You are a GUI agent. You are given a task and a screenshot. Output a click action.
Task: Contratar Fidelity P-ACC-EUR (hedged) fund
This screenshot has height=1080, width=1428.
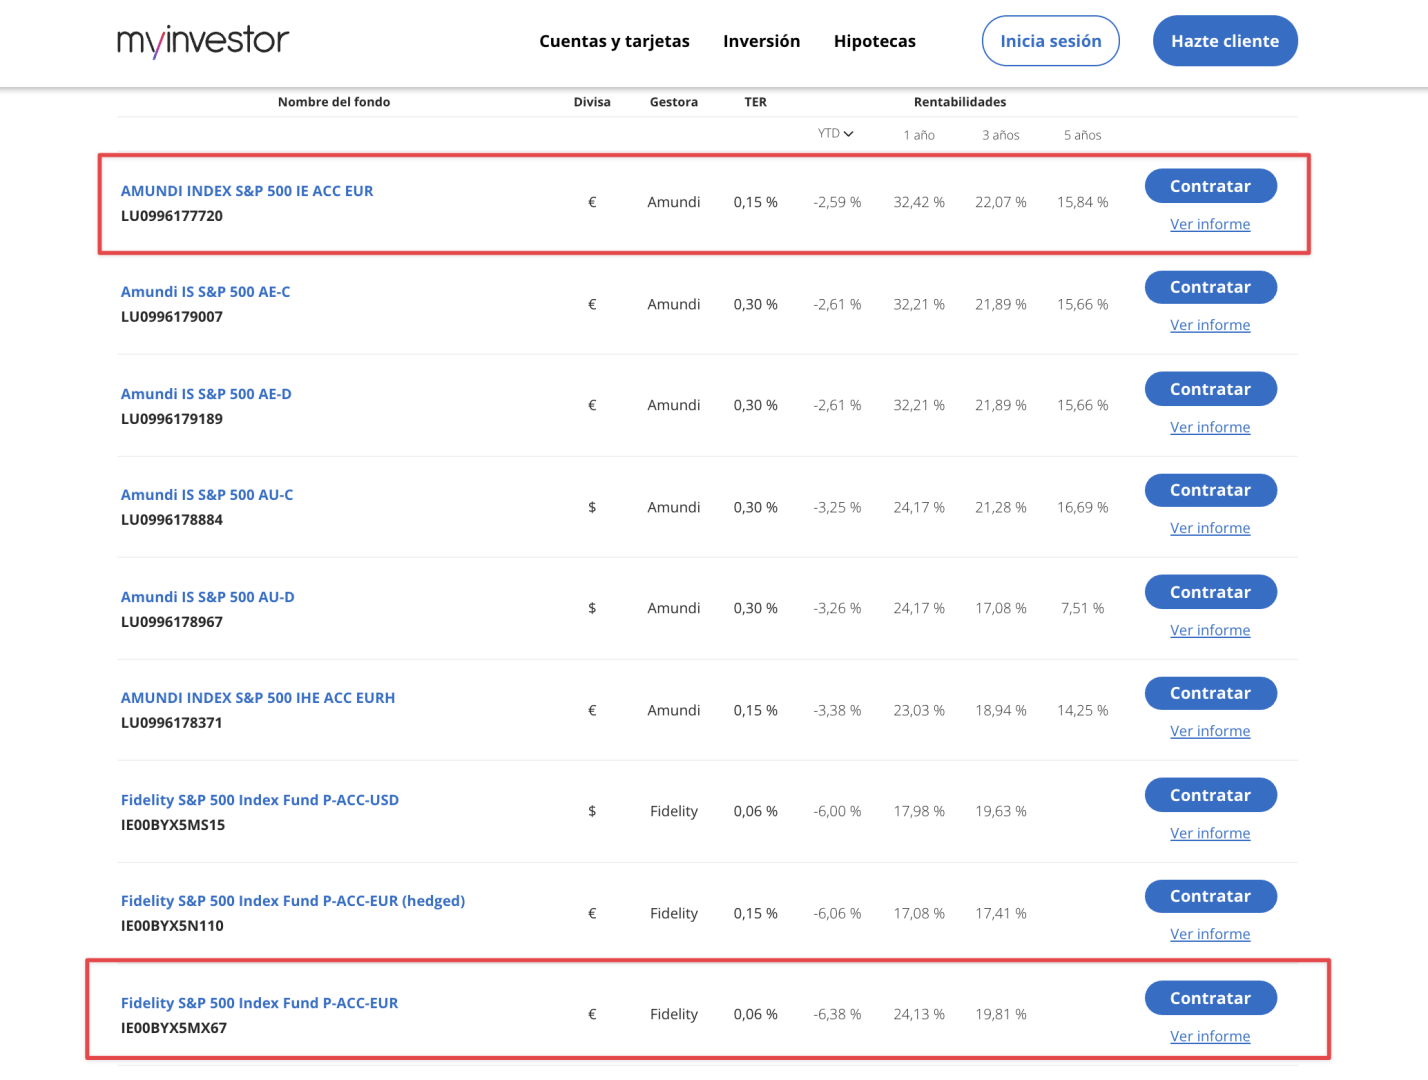coord(1211,896)
